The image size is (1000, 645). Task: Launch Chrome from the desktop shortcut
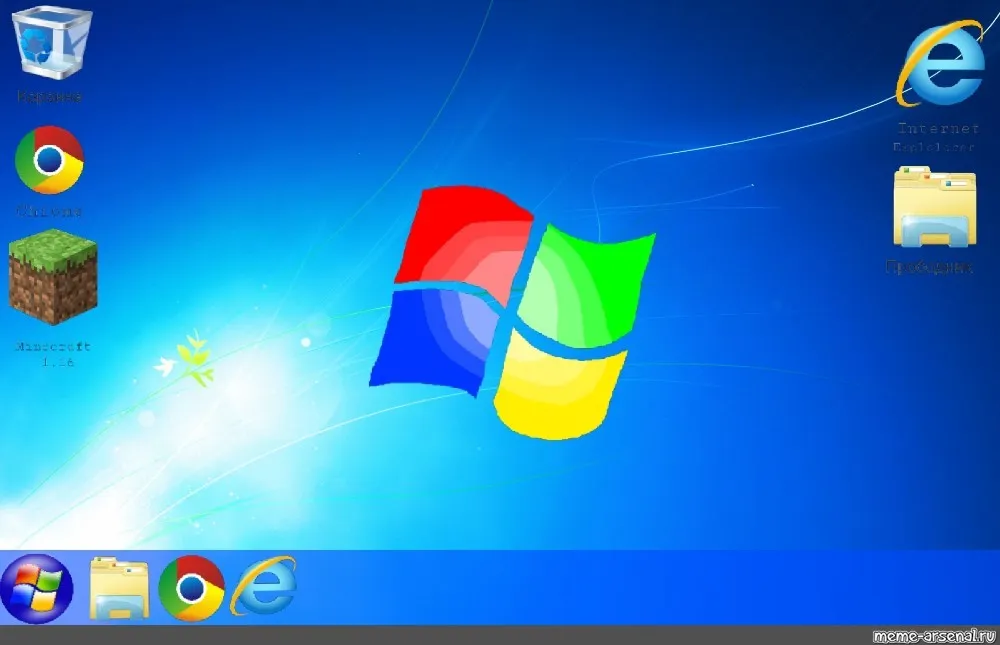(49, 159)
